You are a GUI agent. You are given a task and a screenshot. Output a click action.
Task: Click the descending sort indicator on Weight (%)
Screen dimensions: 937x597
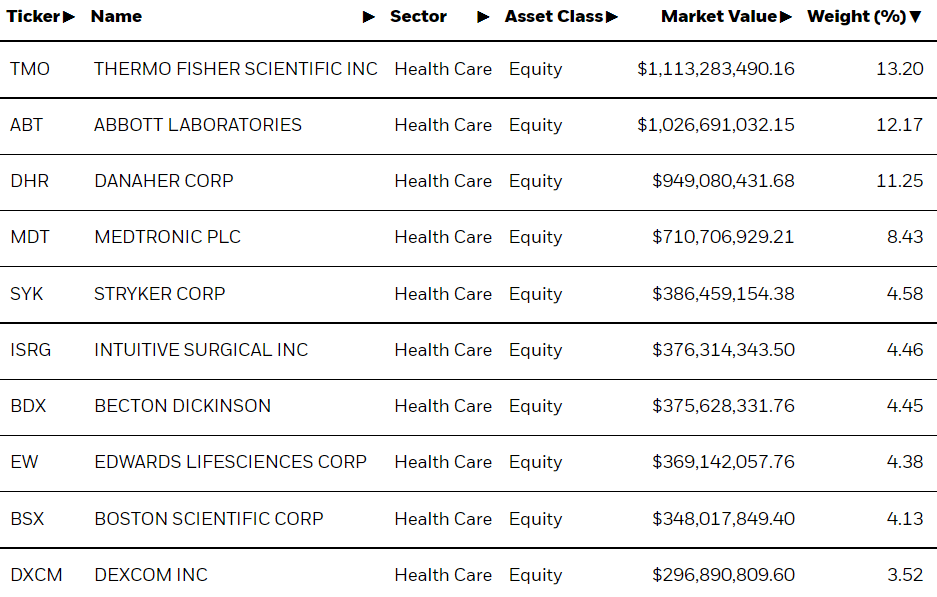(x=915, y=16)
